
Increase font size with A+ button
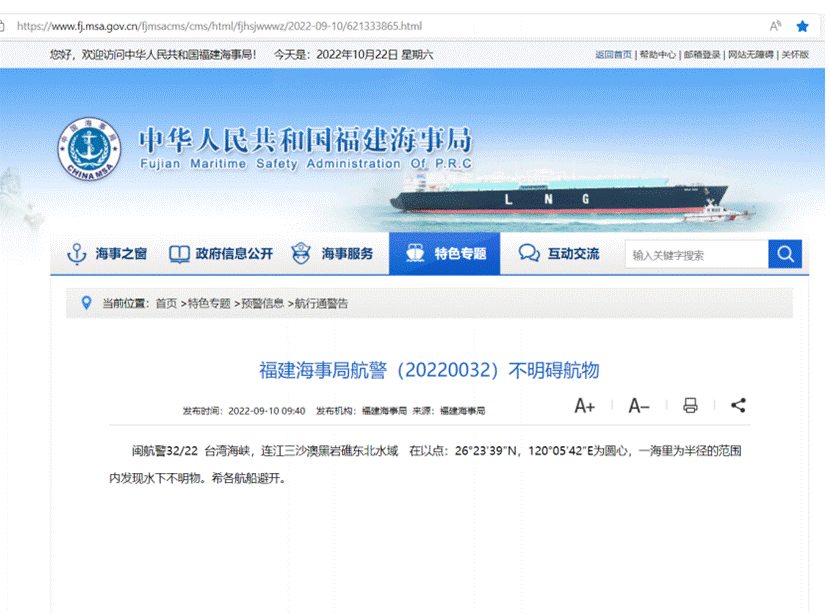[x=585, y=406]
